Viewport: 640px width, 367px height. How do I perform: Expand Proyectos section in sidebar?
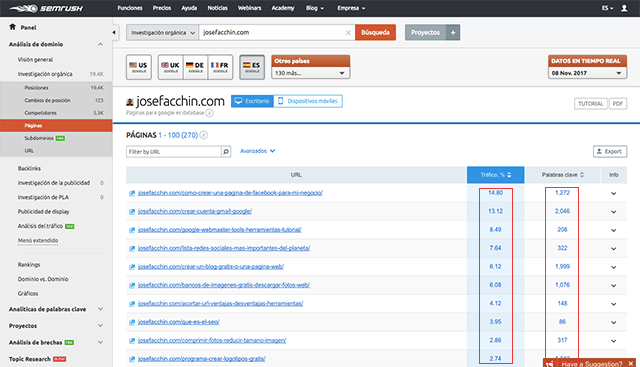coord(100,326)
